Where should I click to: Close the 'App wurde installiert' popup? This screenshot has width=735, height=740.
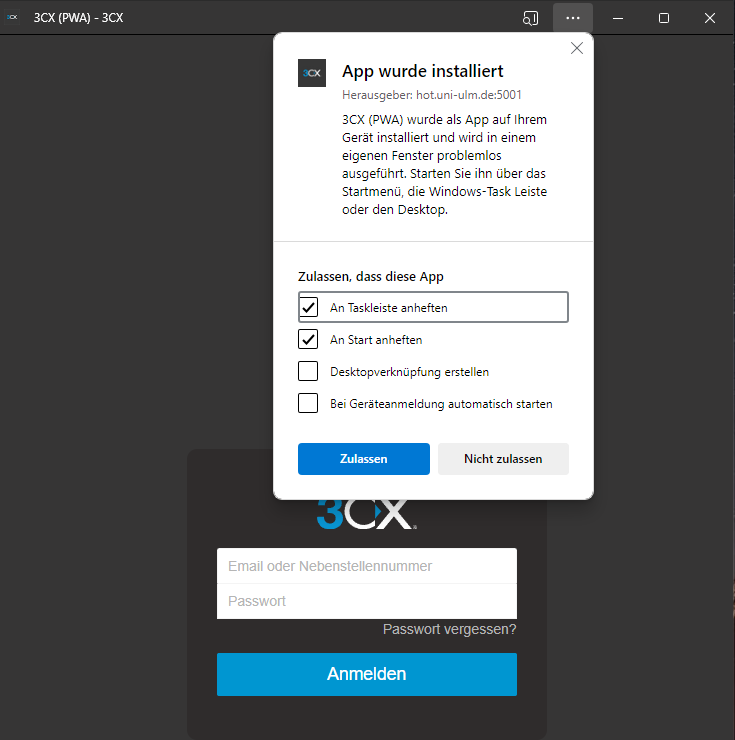coord(576,48)
